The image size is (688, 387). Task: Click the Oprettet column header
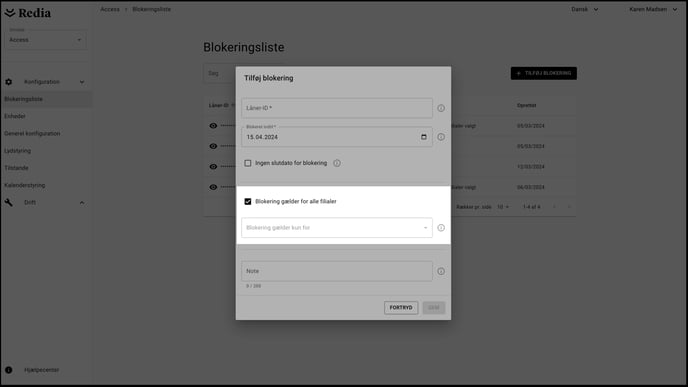click(x=527, y=105)
